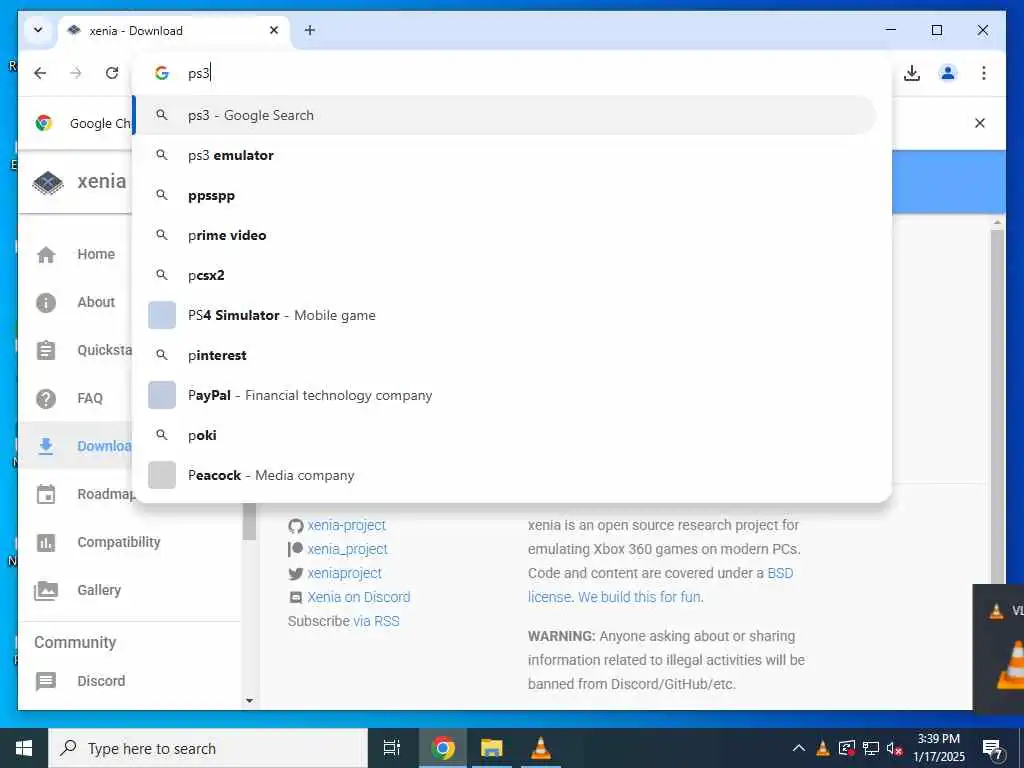Choose the 'ppsspp' suggestion
This screenshot has width=1024, height=768.
click(x=504, y=195)
